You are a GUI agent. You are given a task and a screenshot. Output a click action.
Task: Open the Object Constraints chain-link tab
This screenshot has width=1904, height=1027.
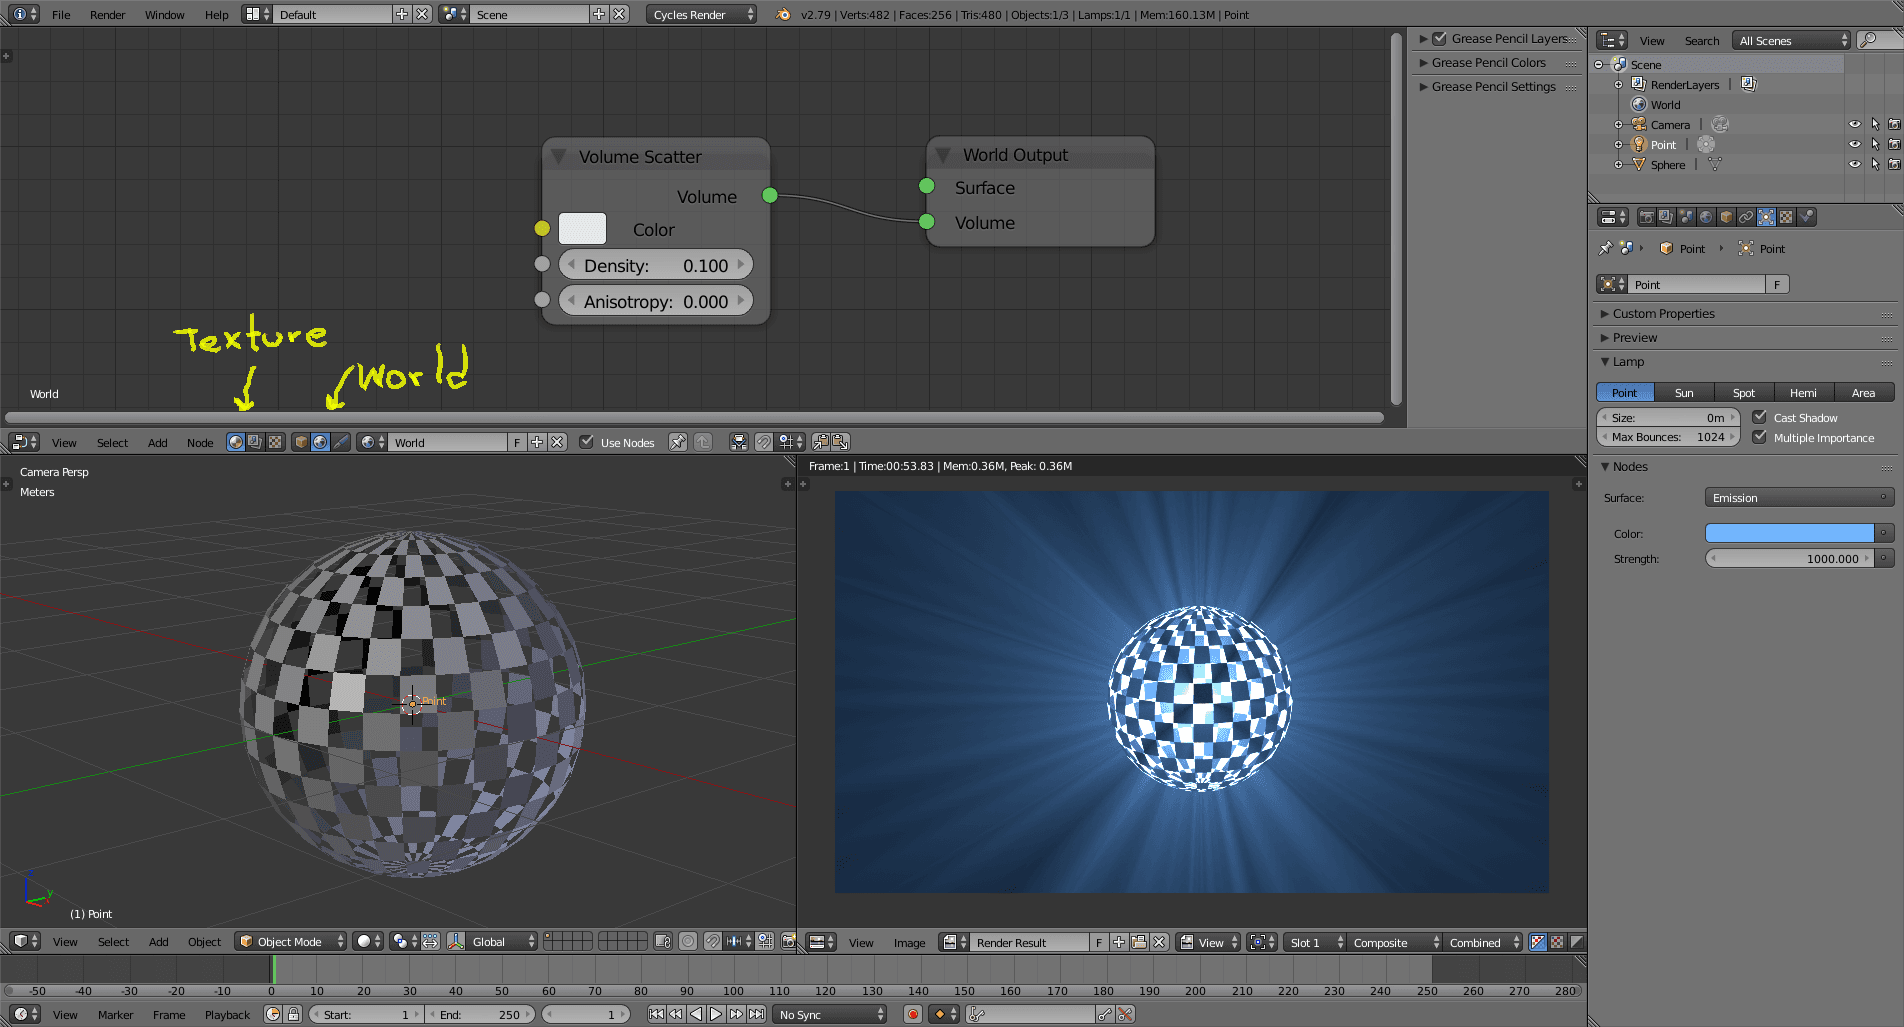pyautogui.click(x=1746, y=217)
